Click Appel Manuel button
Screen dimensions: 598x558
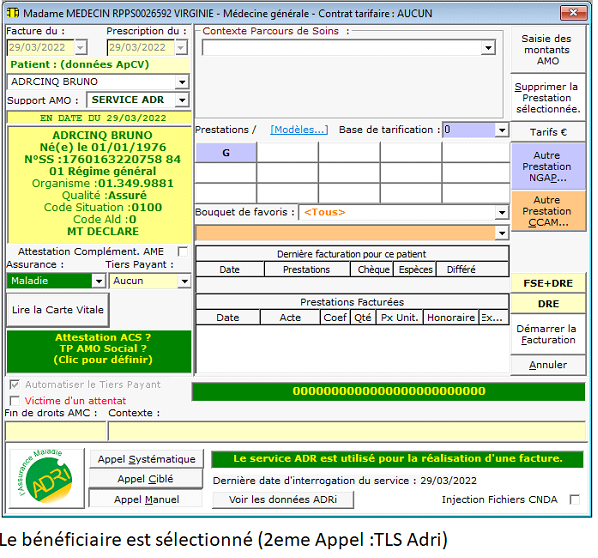tap(146, 499)
